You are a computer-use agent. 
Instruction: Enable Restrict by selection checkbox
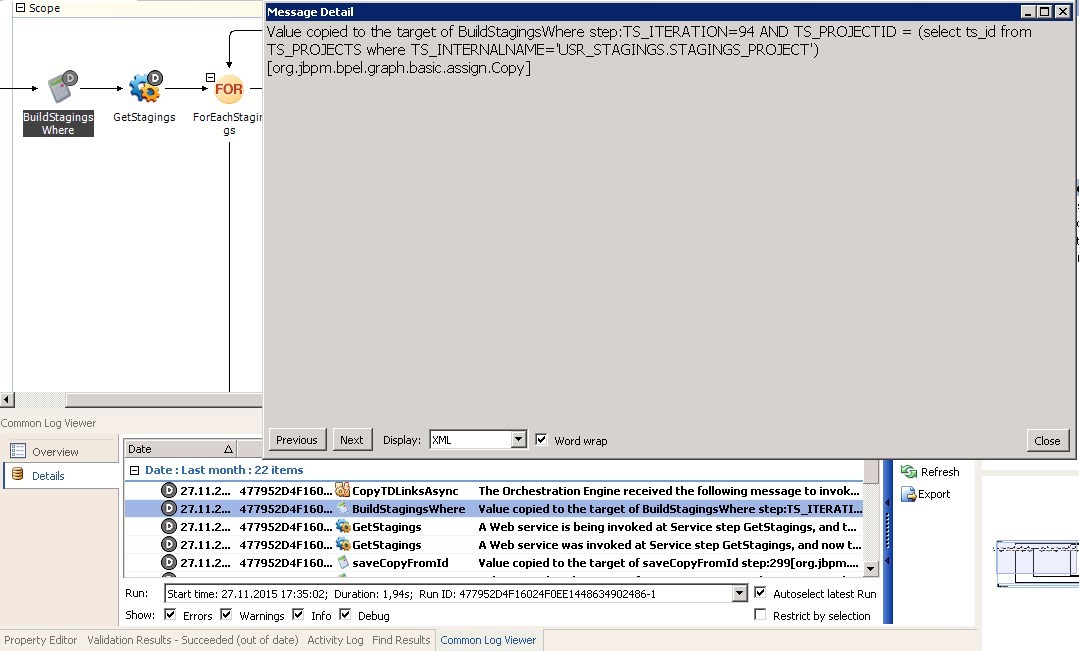(x=760, y=615)
